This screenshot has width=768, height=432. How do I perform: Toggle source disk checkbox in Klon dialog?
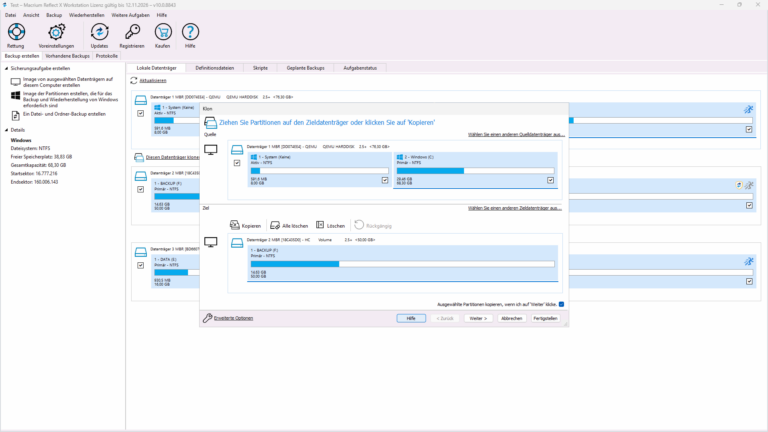tap(237, 163)
